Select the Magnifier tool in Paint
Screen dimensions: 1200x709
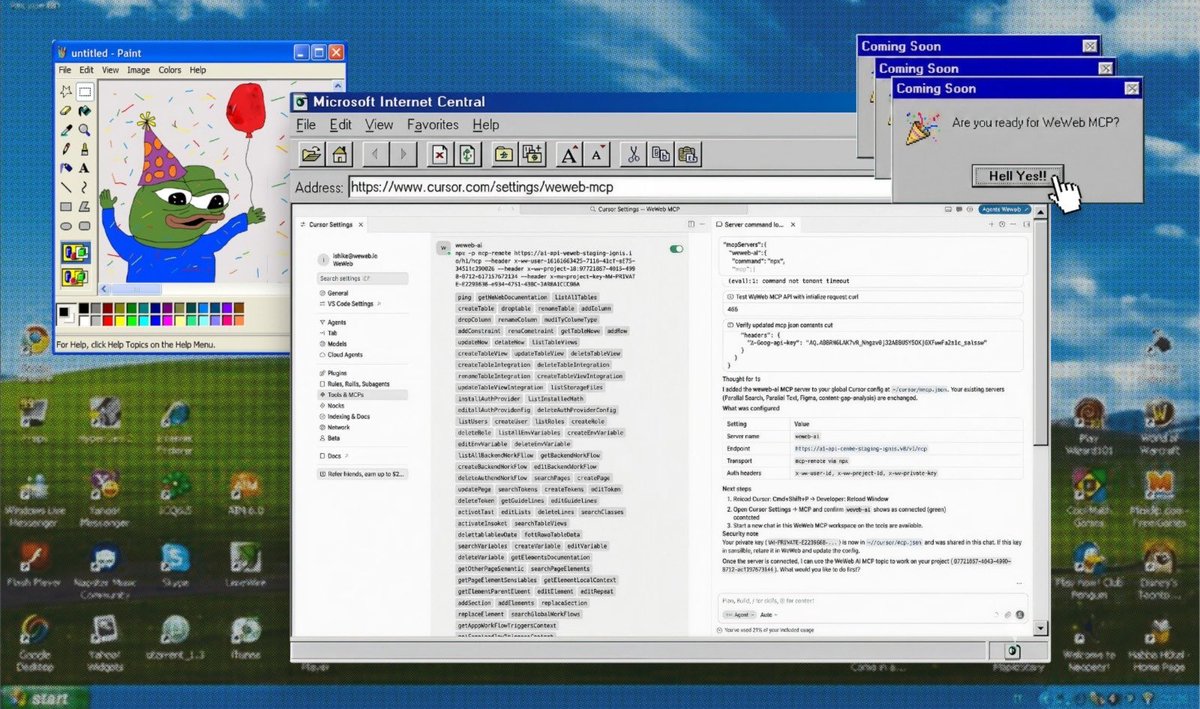85,130
